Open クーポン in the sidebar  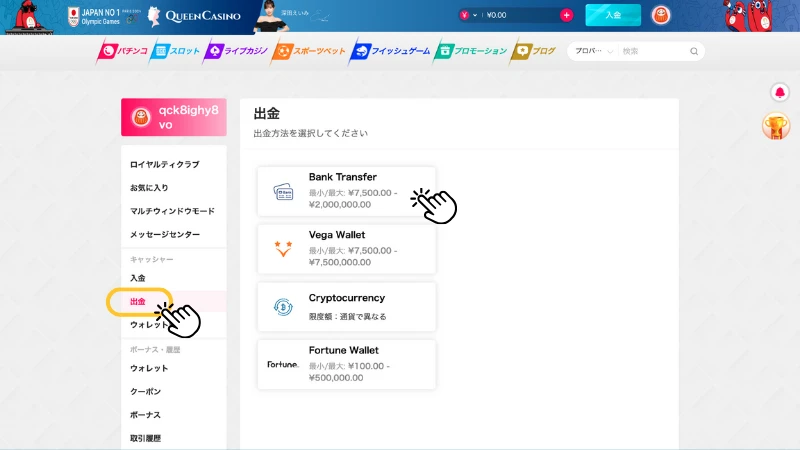click(x=145, y=392)
